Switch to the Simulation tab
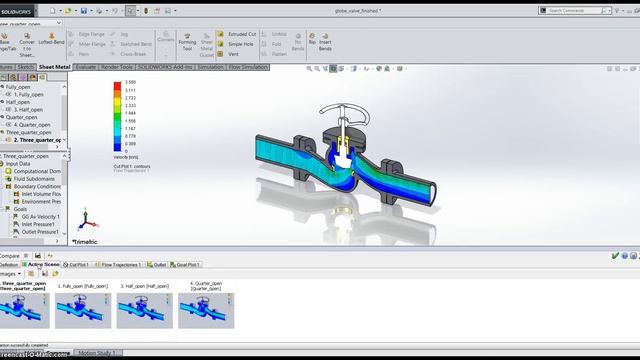Image resolution: width=640 pixels, height=360 pixels. coord(211,67)
